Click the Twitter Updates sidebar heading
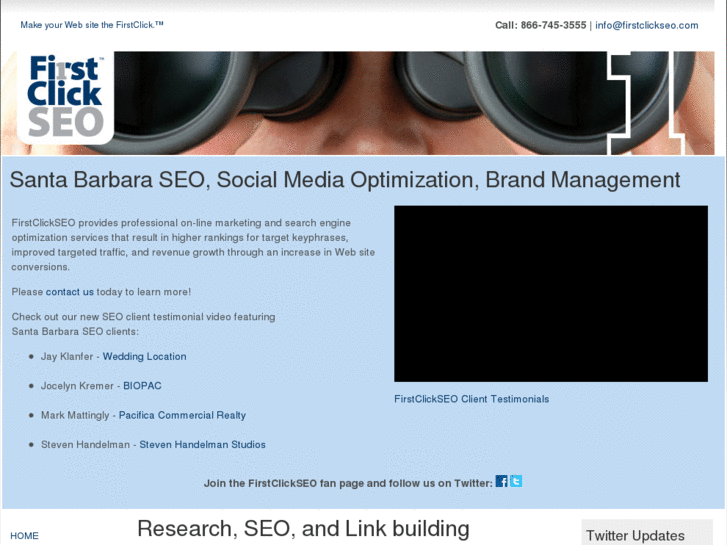727x545 pixels. point(635,536)
